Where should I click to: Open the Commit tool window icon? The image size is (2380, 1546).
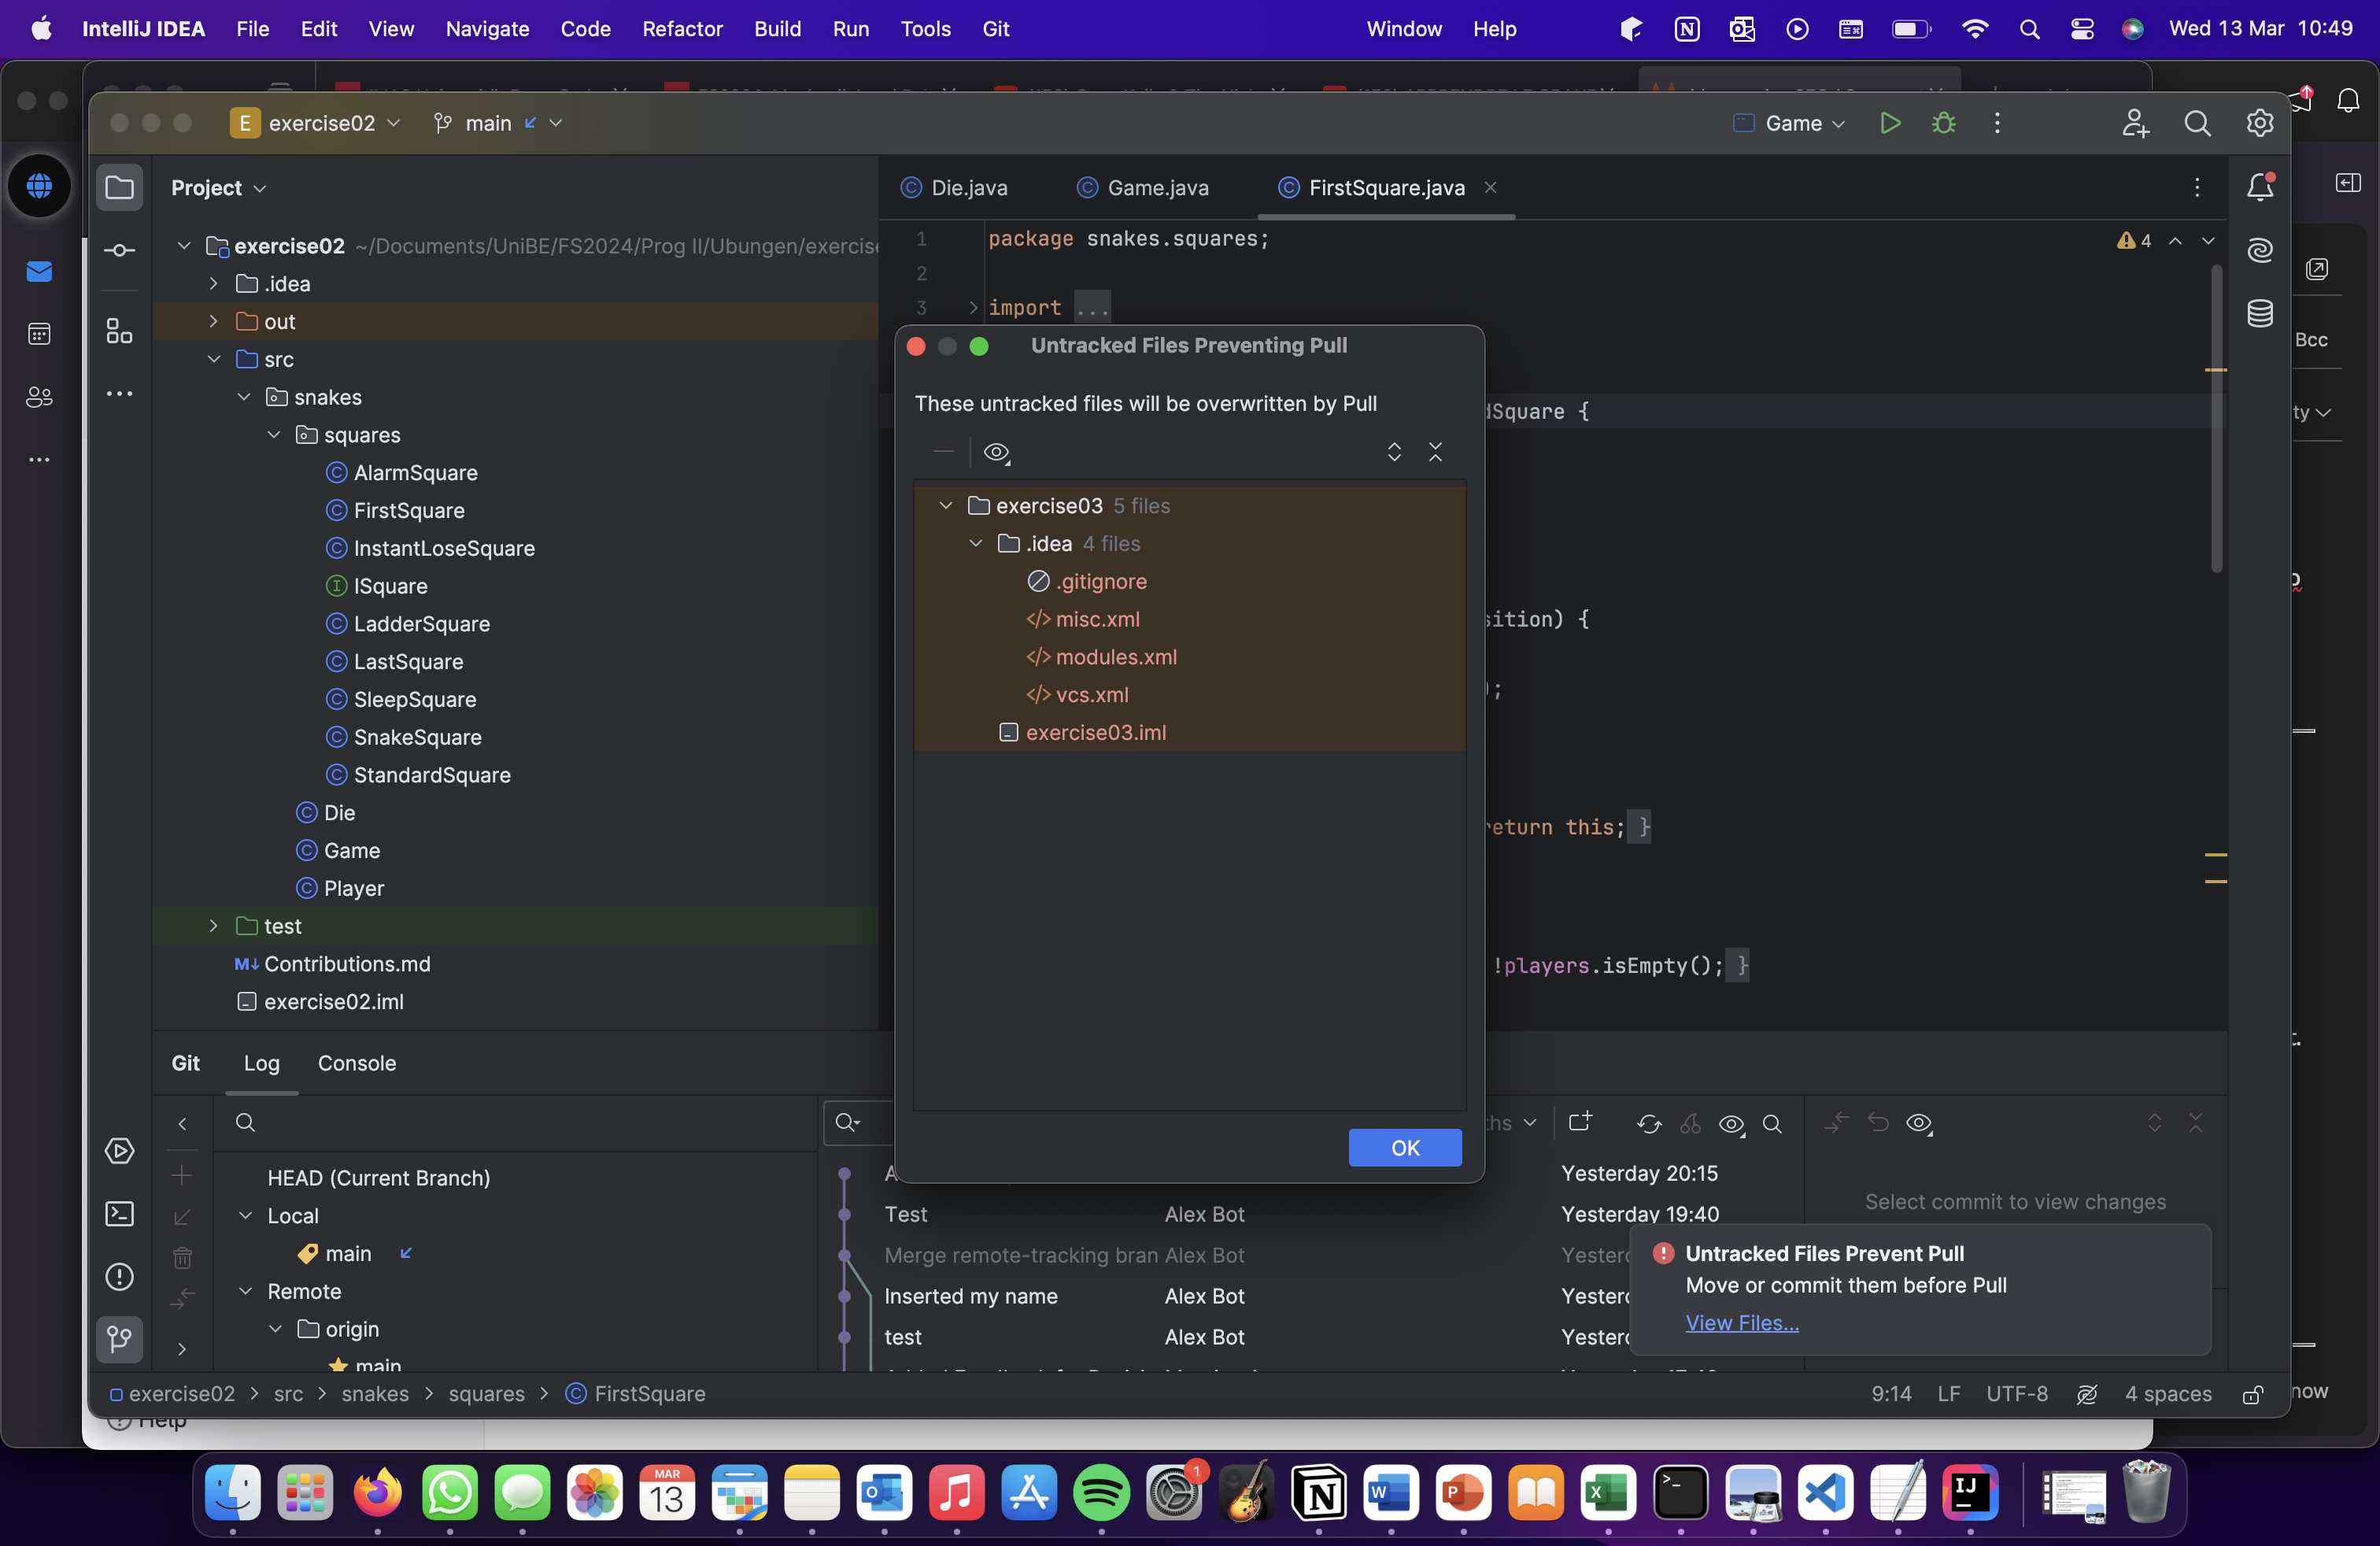(x=119, y=250)
